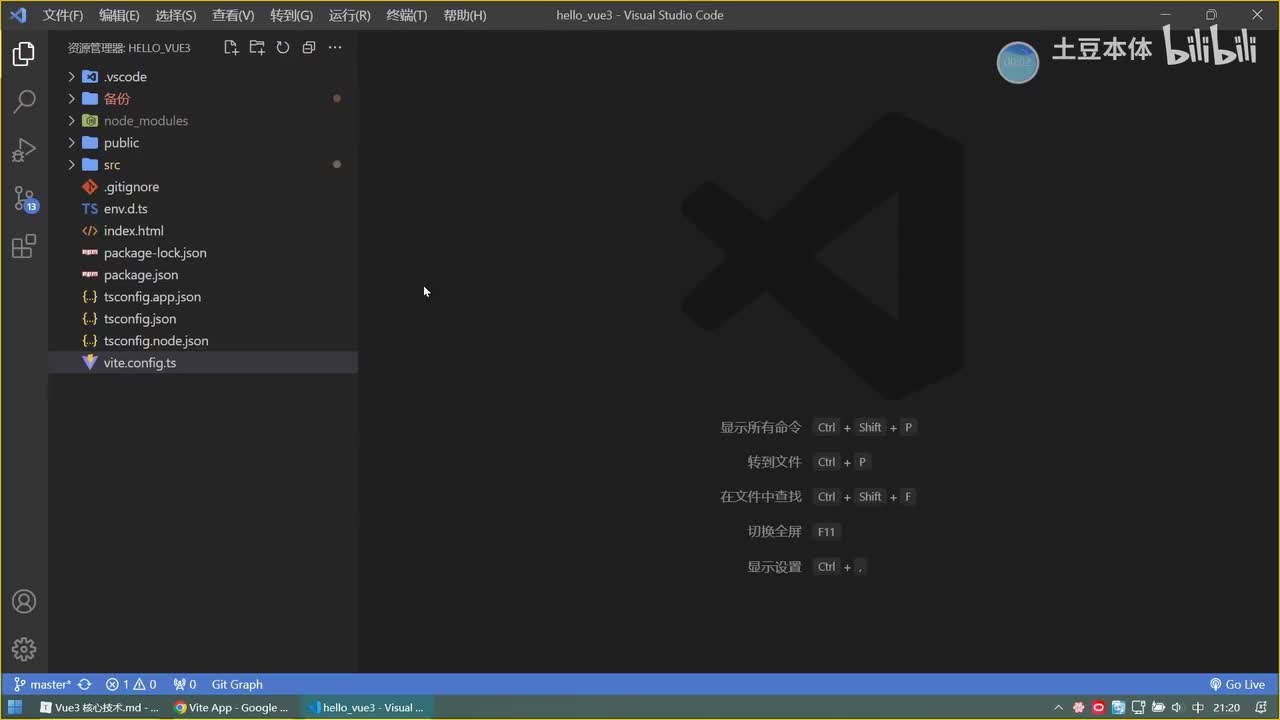
Task: Click hello_vue3 Visual Studio Code taskbar button
Action: (366, 707)
